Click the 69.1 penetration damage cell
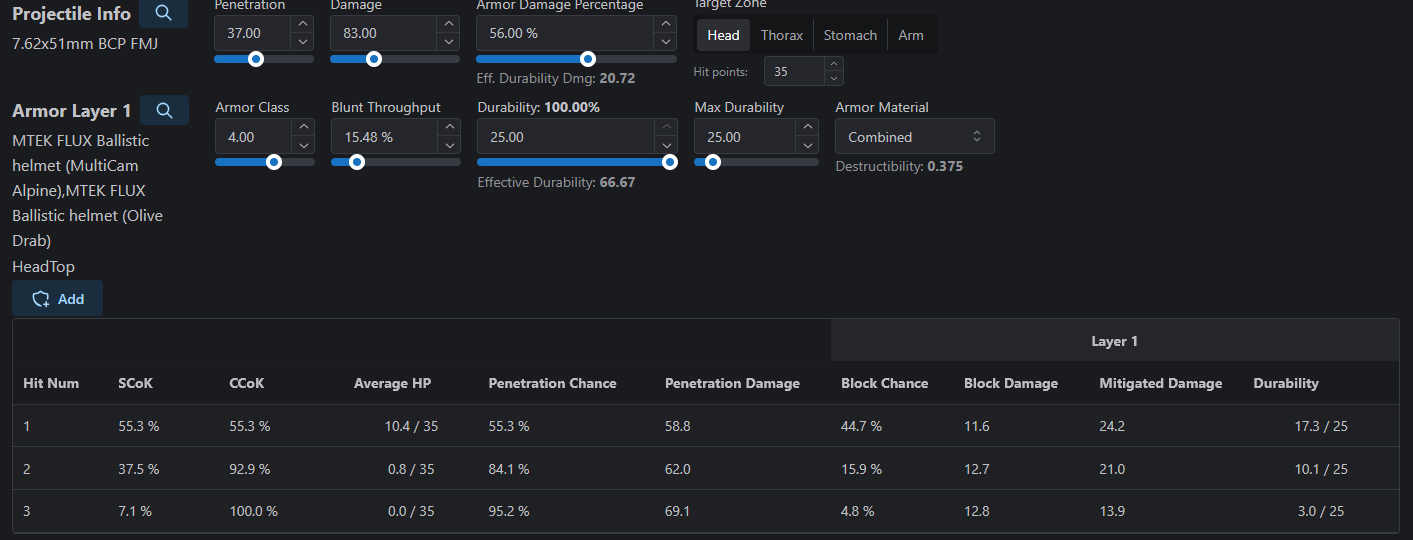 pos(678,511)
